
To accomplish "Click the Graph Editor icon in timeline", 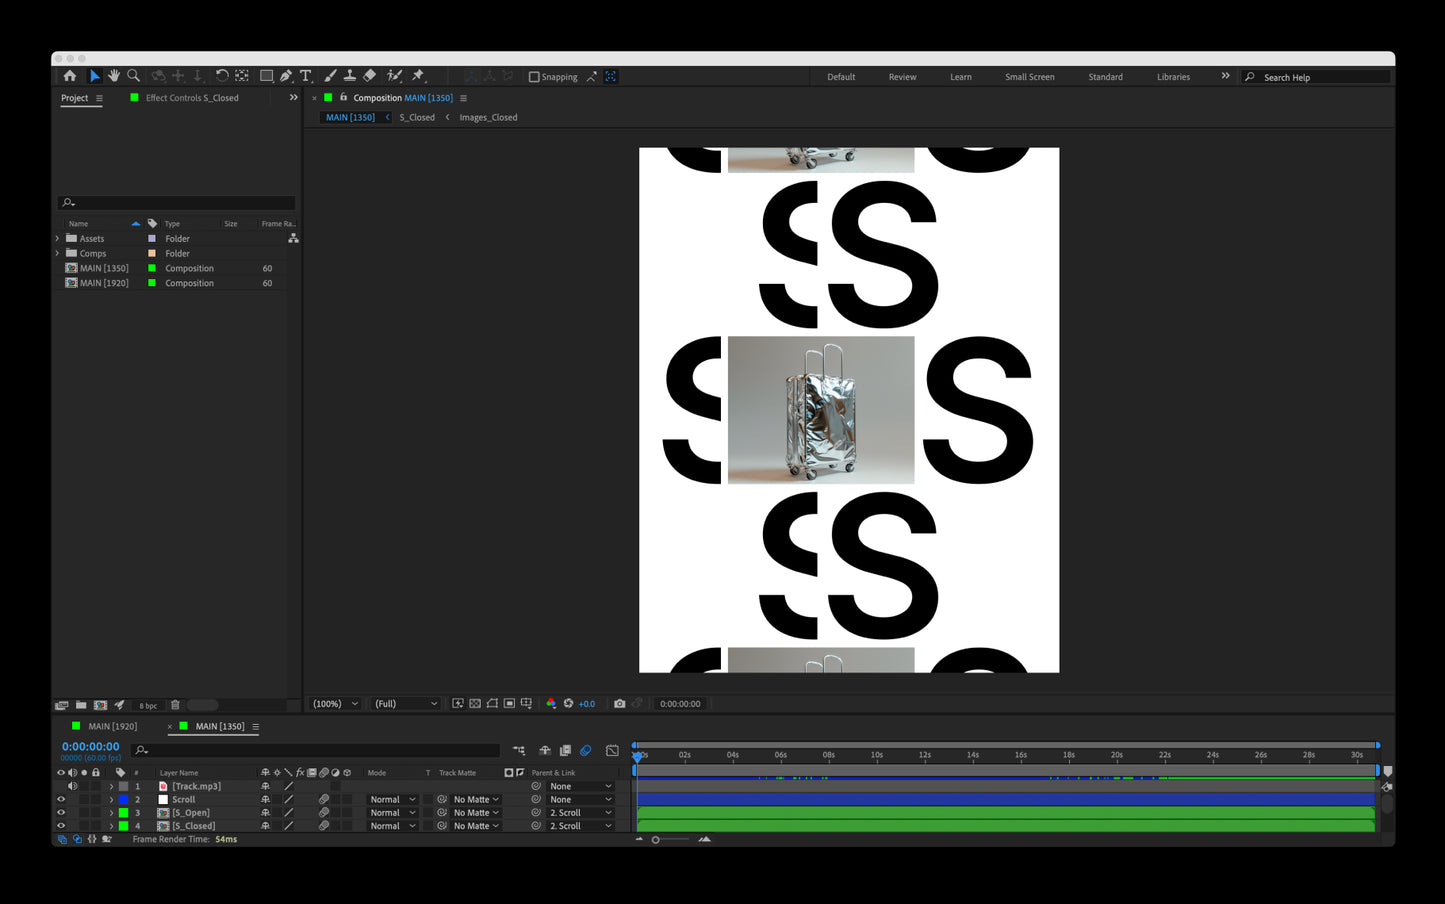I will pos(612,750).
